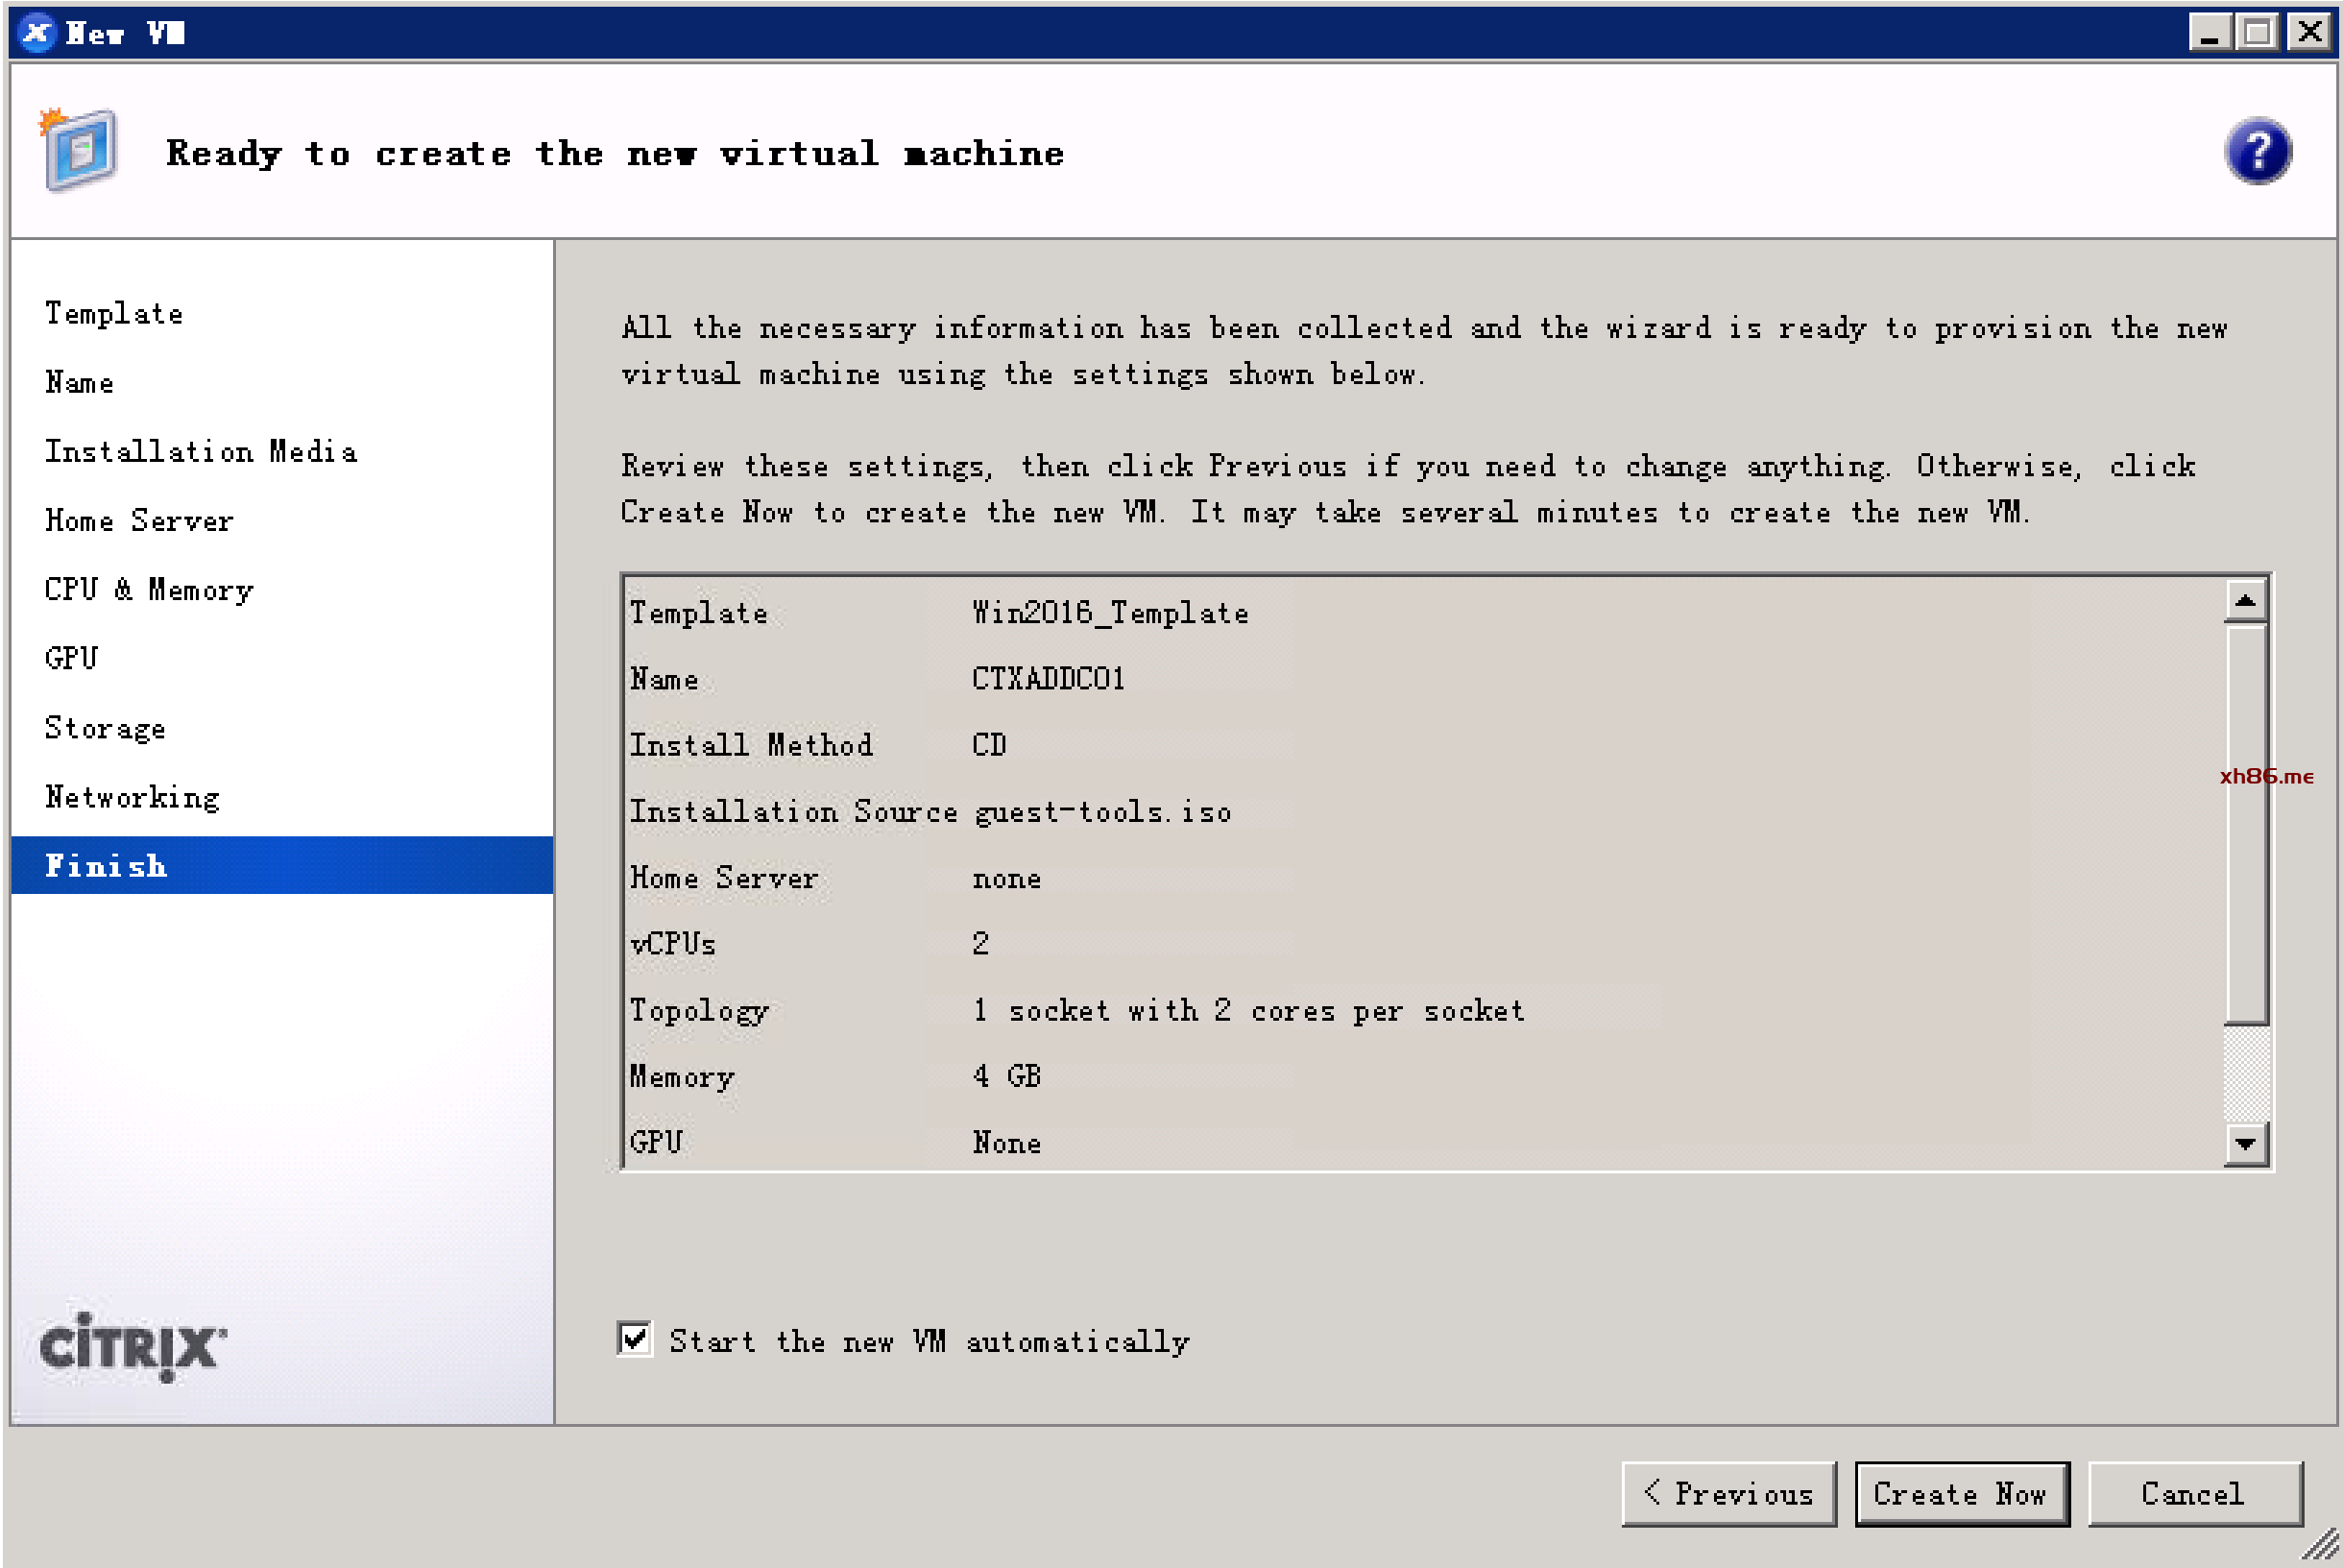Cancel the New VM wizard
The width and height of the screenshot is (2343, 1568).
click(x=2194, y=1493)
